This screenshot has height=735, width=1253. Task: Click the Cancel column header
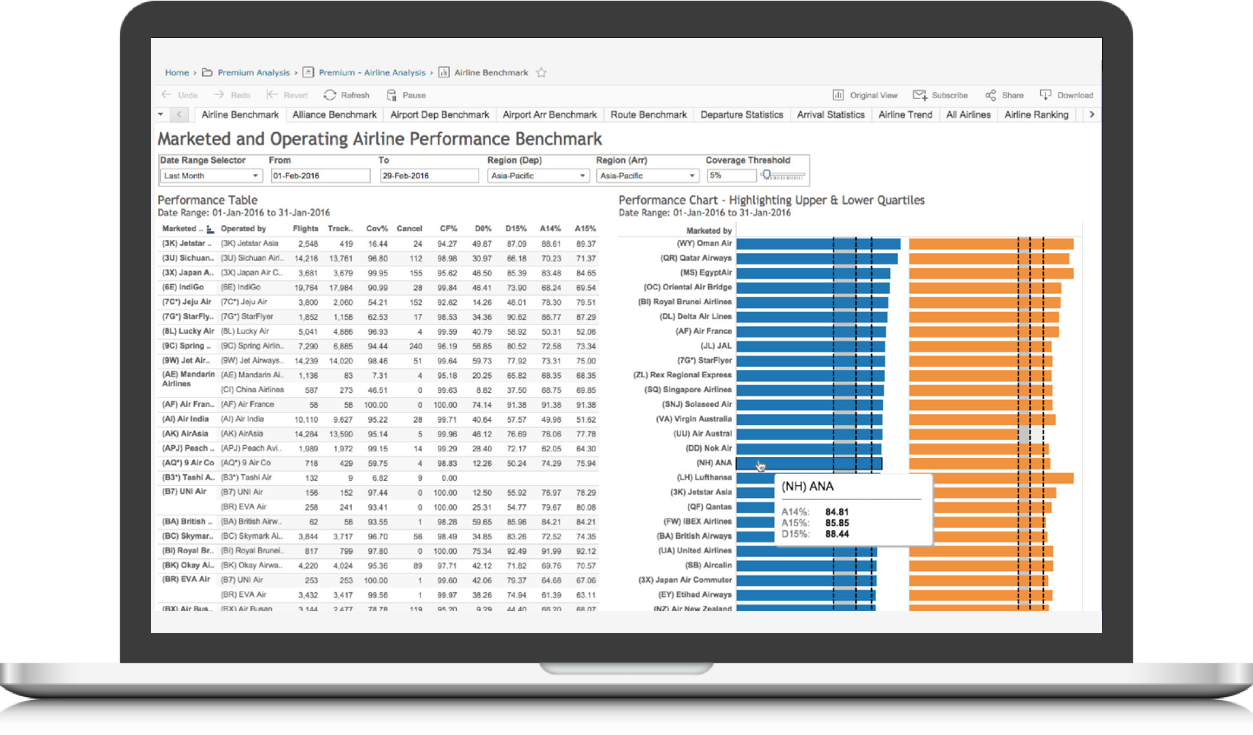coord(409,229)
